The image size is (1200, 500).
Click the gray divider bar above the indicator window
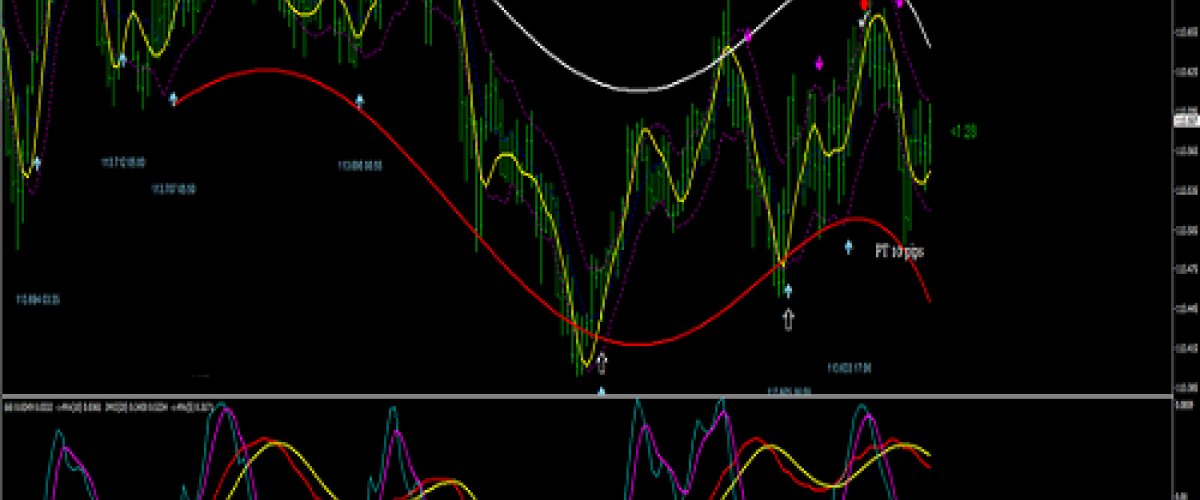pos(600,397)
